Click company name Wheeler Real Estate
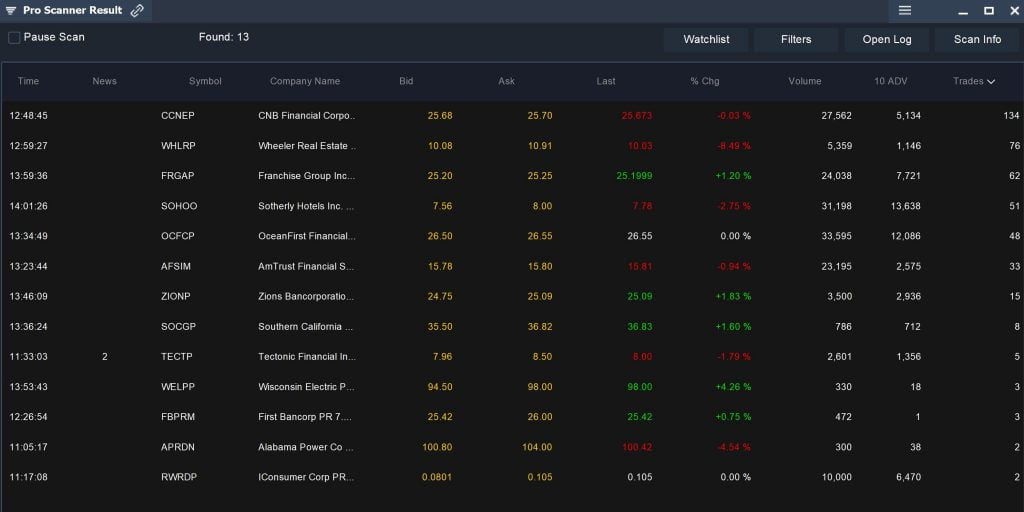This screenshot has height=512, width=1024. point(306,146)
